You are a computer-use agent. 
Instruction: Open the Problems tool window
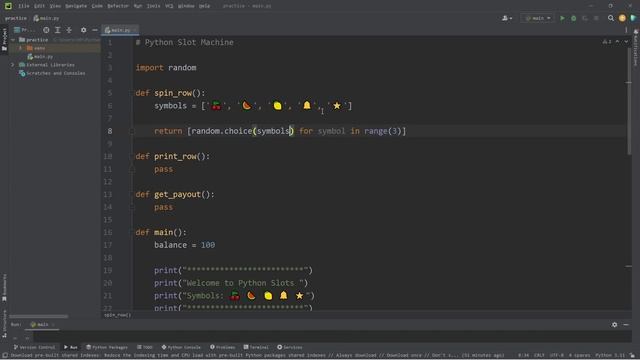223,347
